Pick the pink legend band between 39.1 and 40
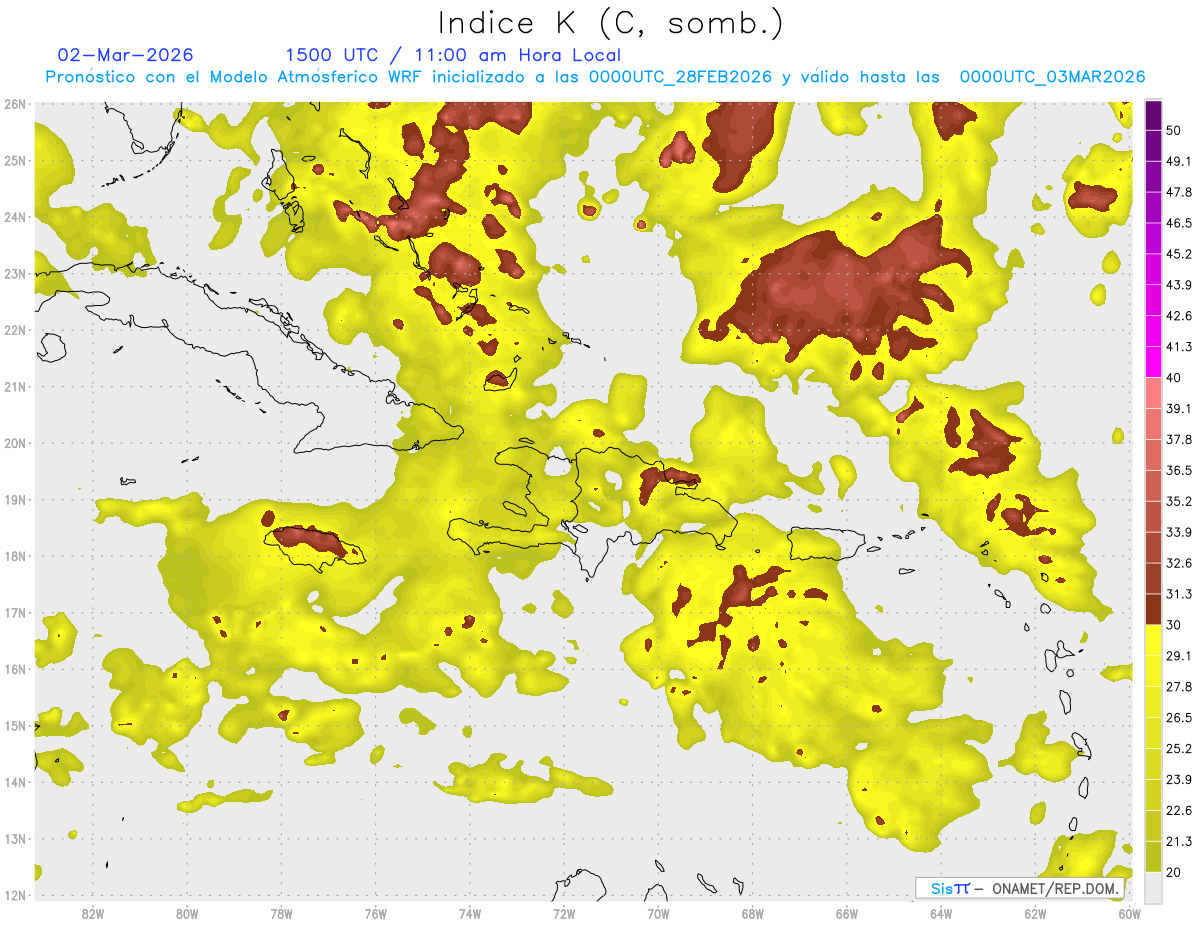1200x927 pixels. pyautogui.click(x=1153, y=392)
